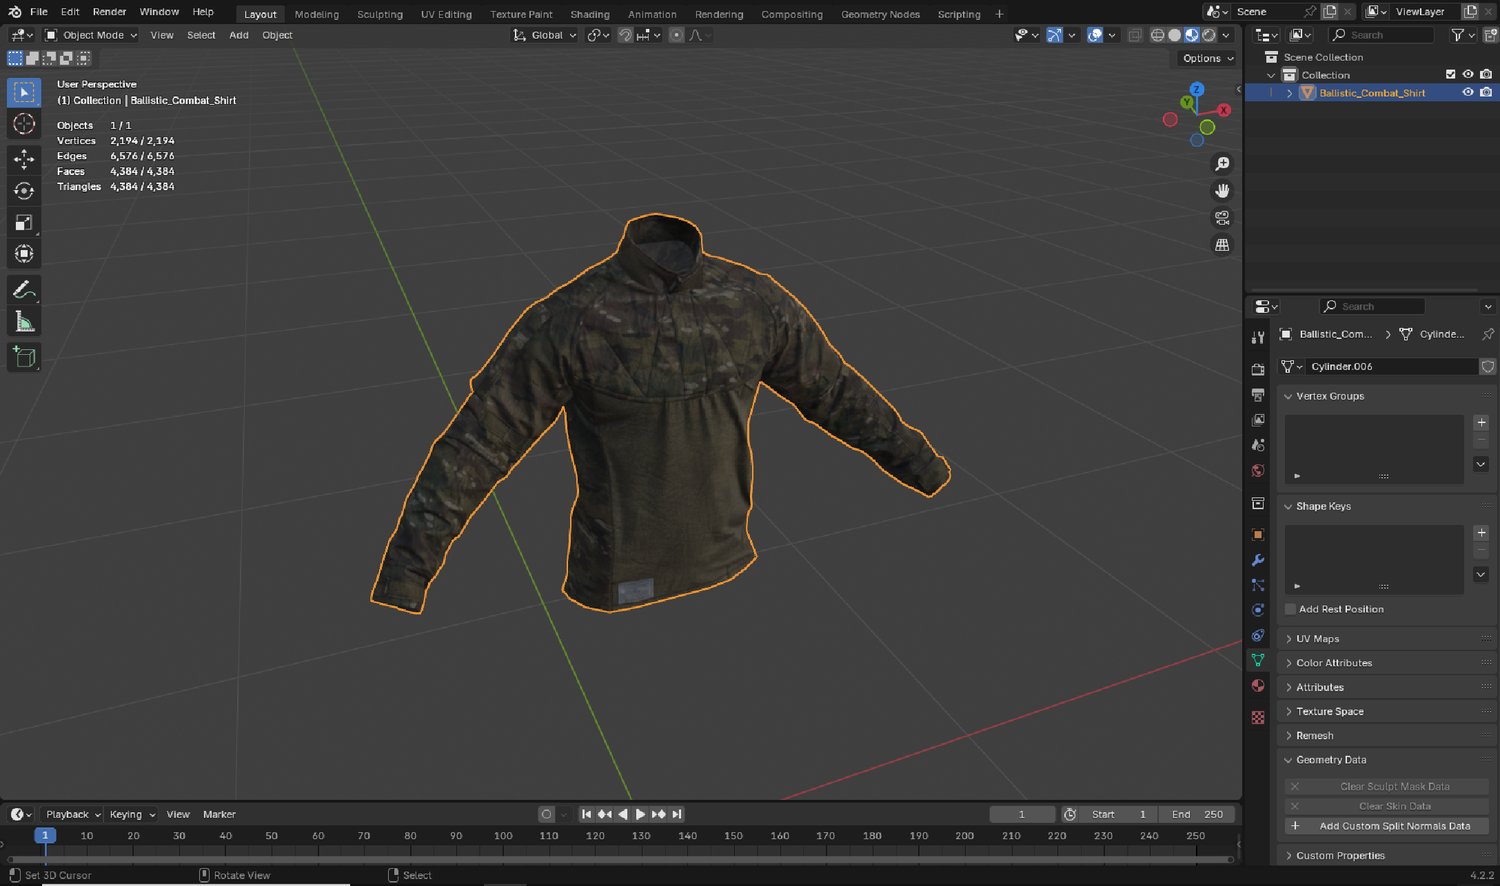Select the Move tool in toolbar

[x=24, y=159]
